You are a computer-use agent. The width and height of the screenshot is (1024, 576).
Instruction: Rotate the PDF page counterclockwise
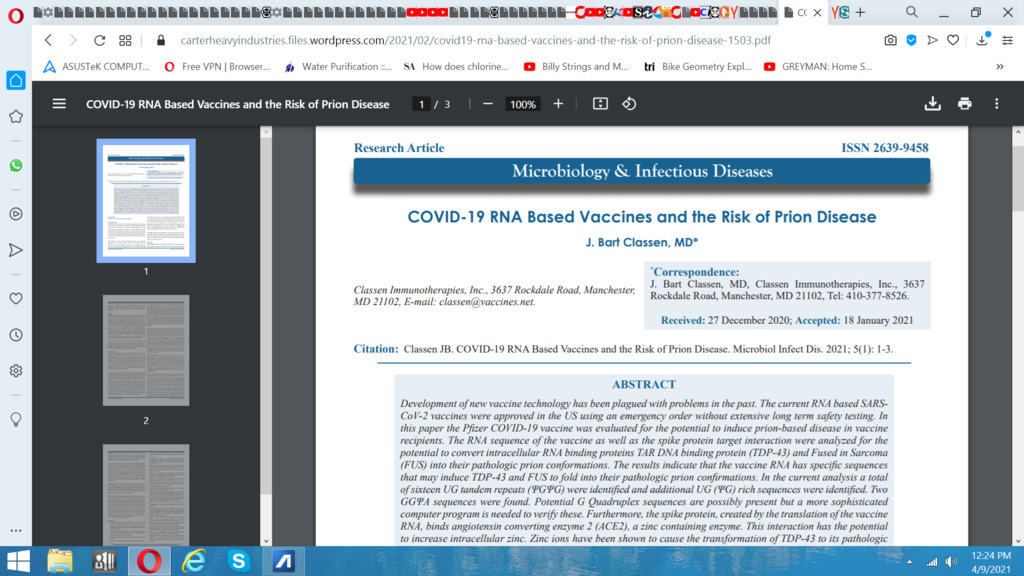click(x=629, y=104)
